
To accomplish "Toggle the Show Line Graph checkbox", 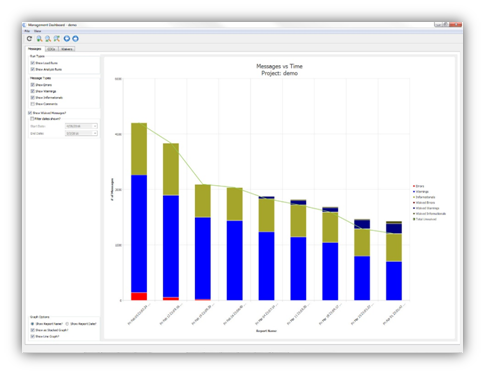I will tap(33, 336).
